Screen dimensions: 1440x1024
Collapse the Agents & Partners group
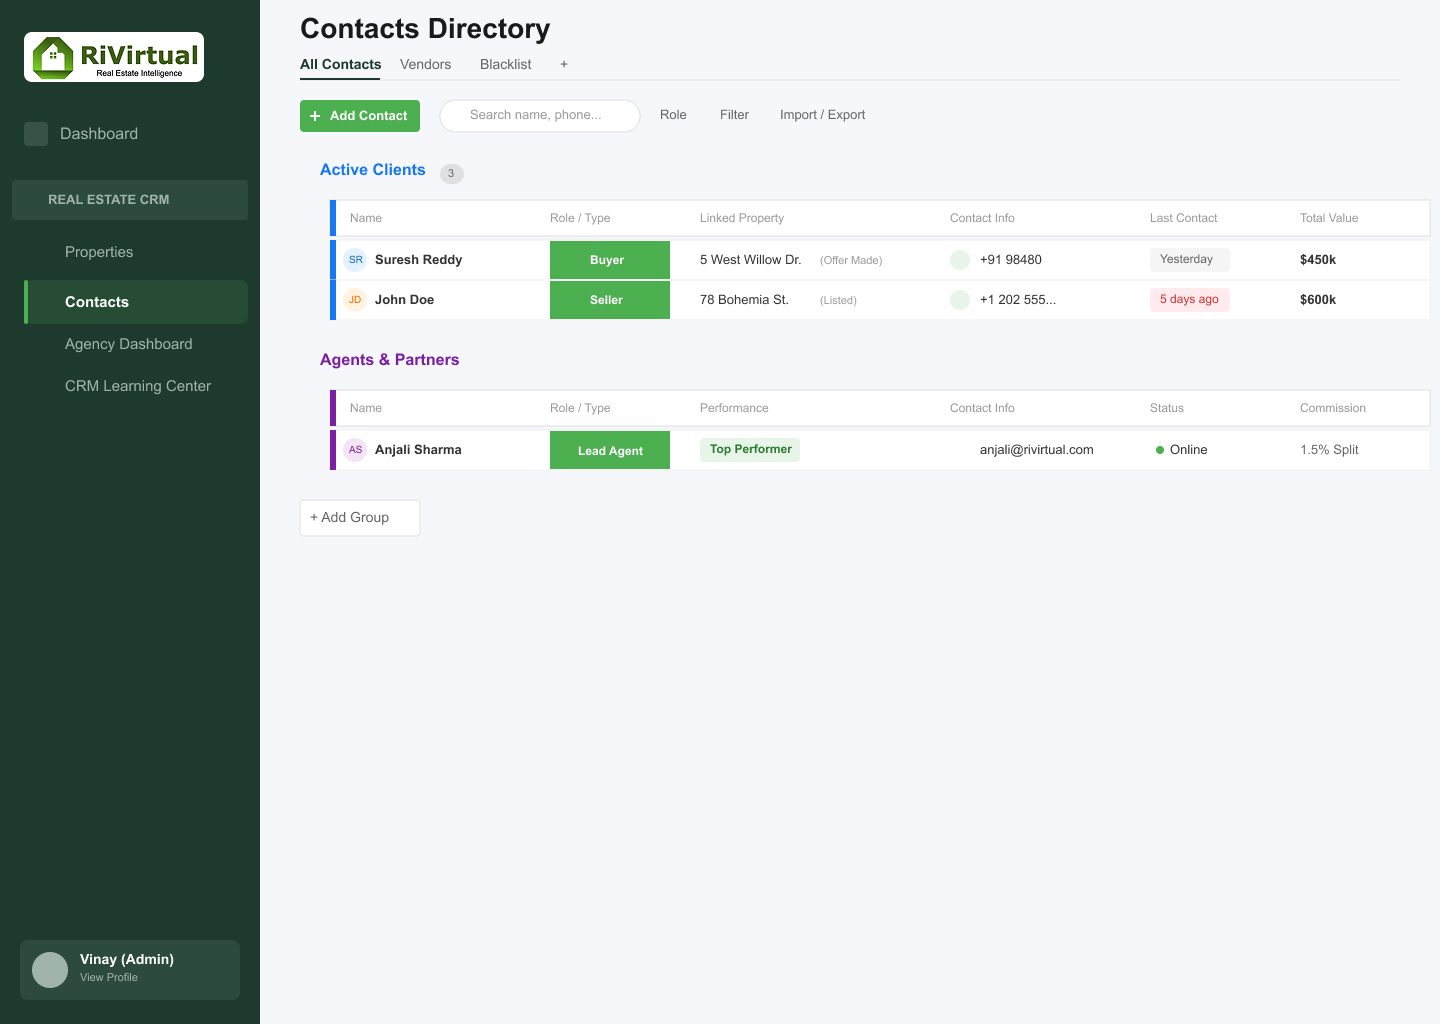[x=389, y=360]
